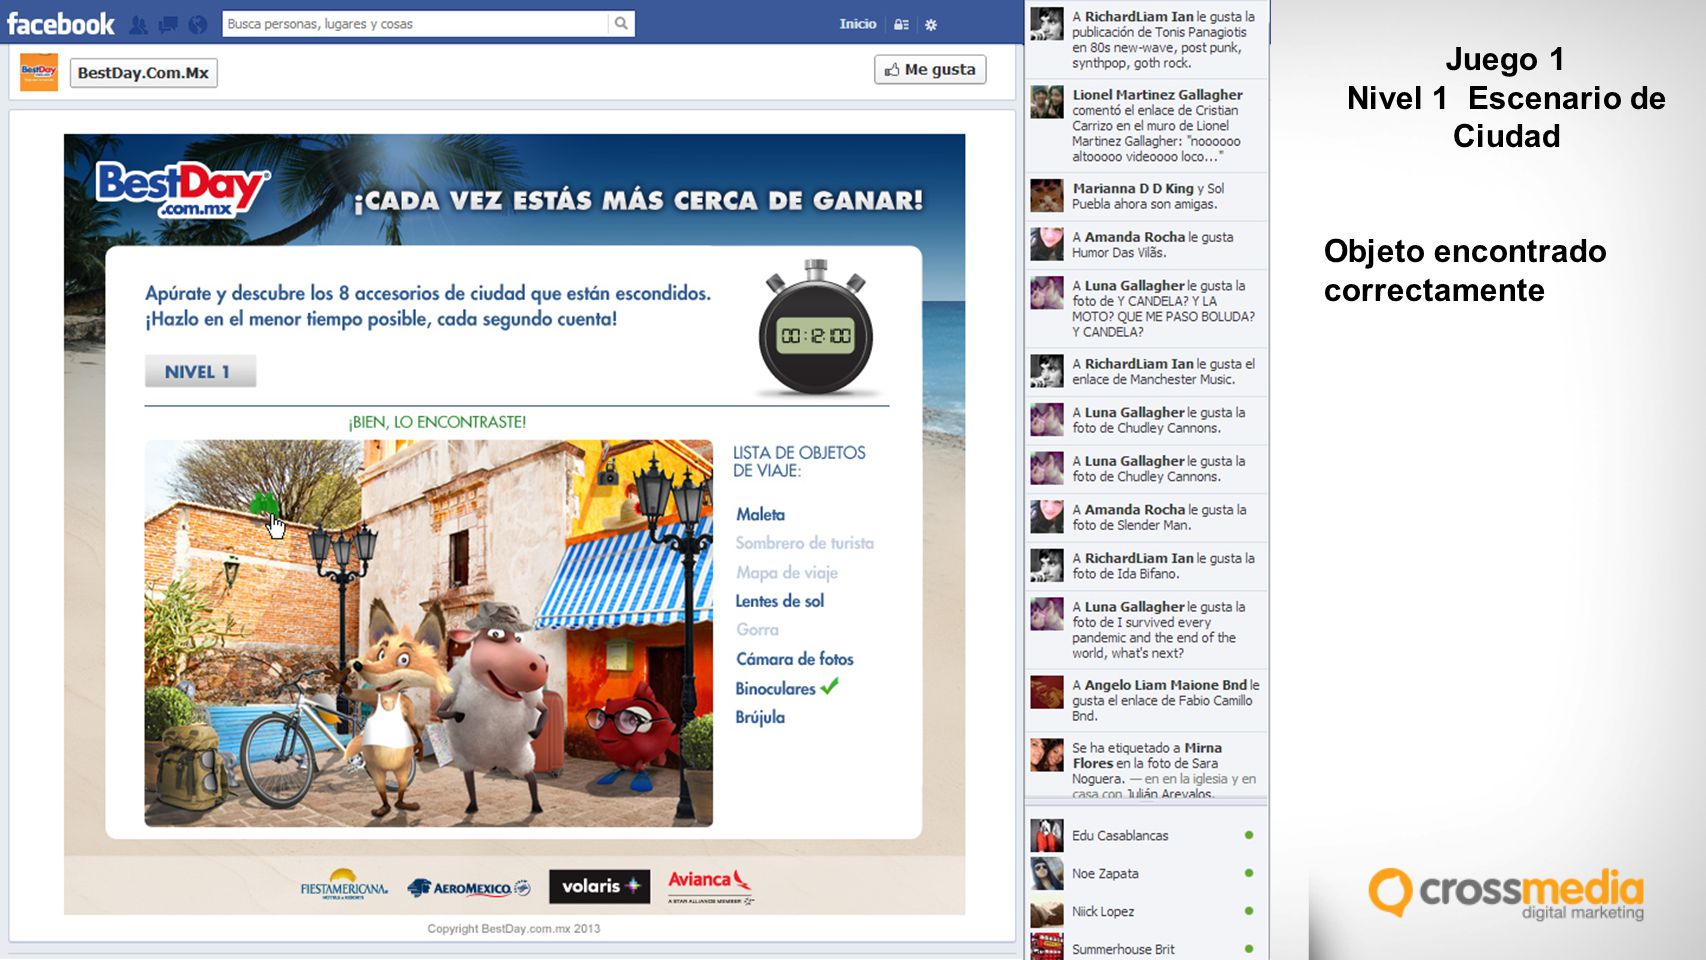This screenshot has width=1706, height=960.
Task: Open chat with Noe Zapata
Action: point(1147,873)
